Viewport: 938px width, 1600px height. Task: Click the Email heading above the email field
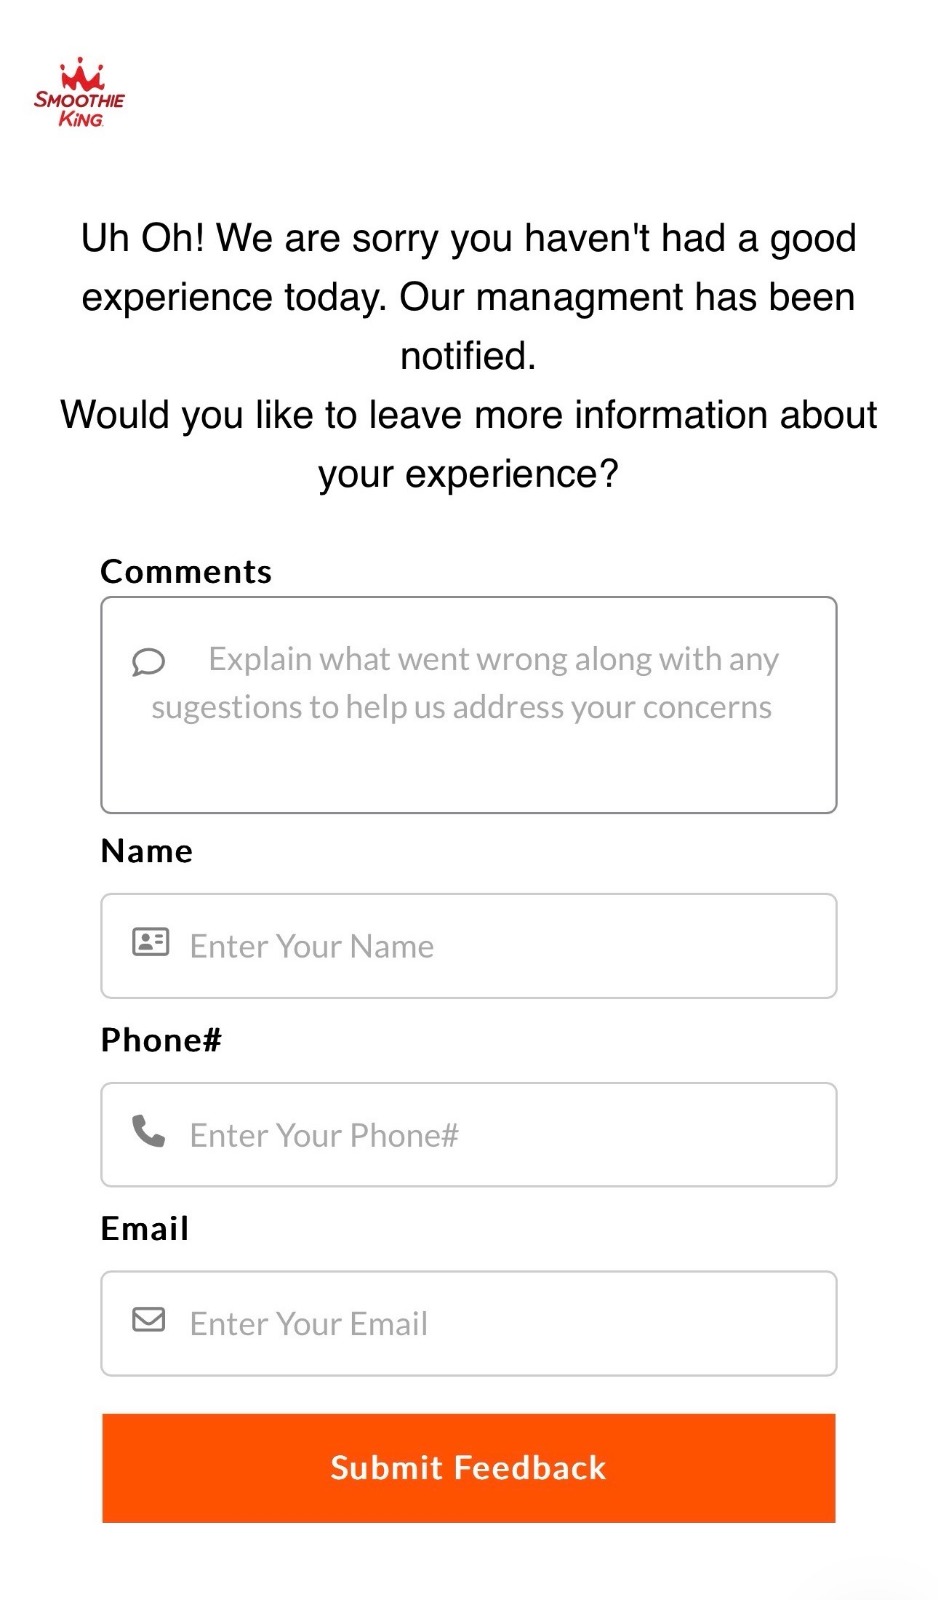click(144, 1228)
